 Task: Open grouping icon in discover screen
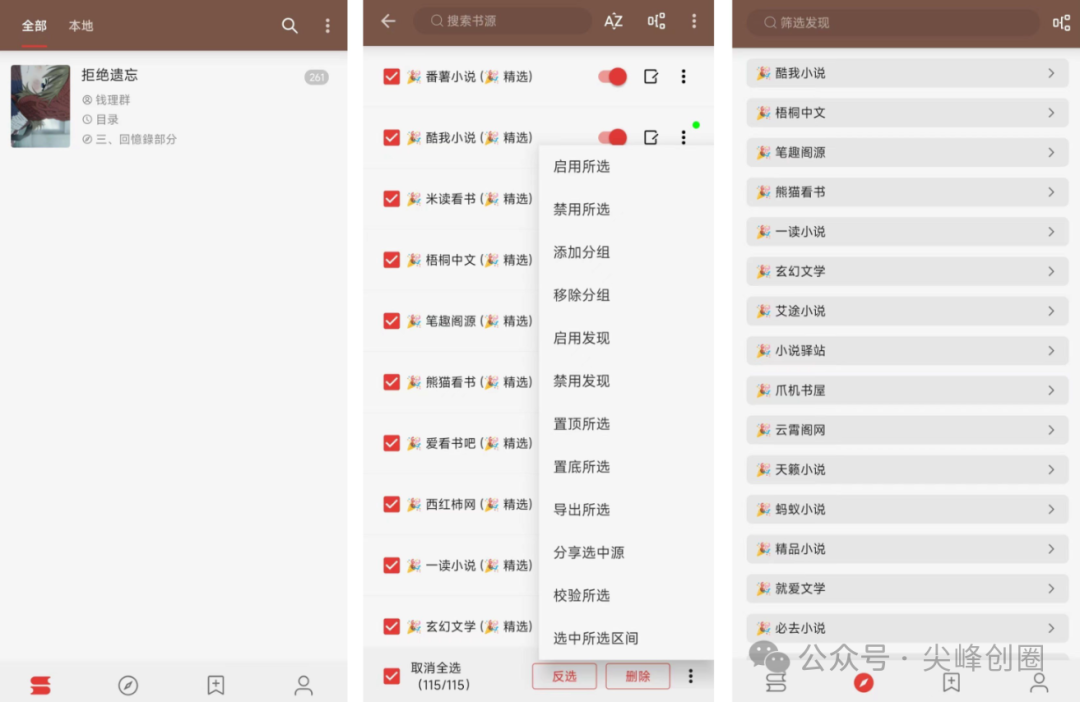click(1061, 23)
